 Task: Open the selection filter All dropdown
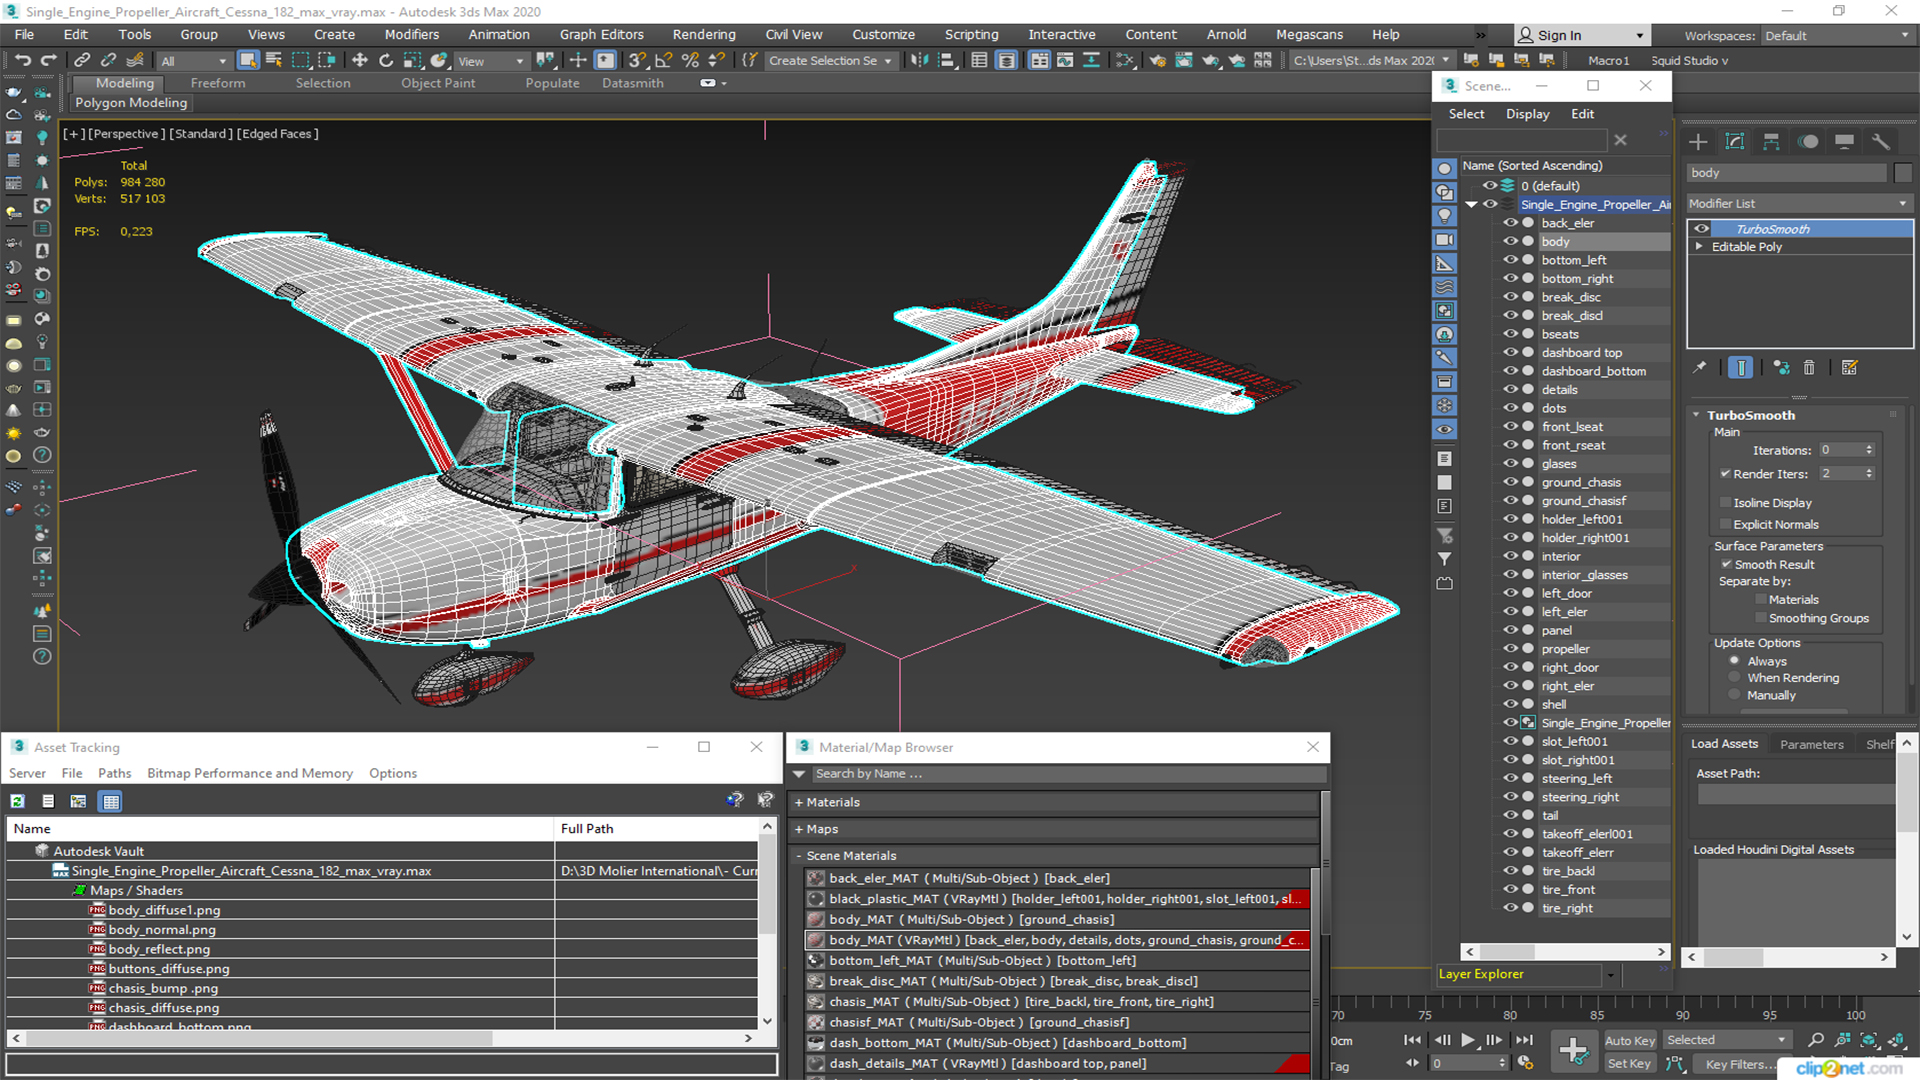pos(194,61)
